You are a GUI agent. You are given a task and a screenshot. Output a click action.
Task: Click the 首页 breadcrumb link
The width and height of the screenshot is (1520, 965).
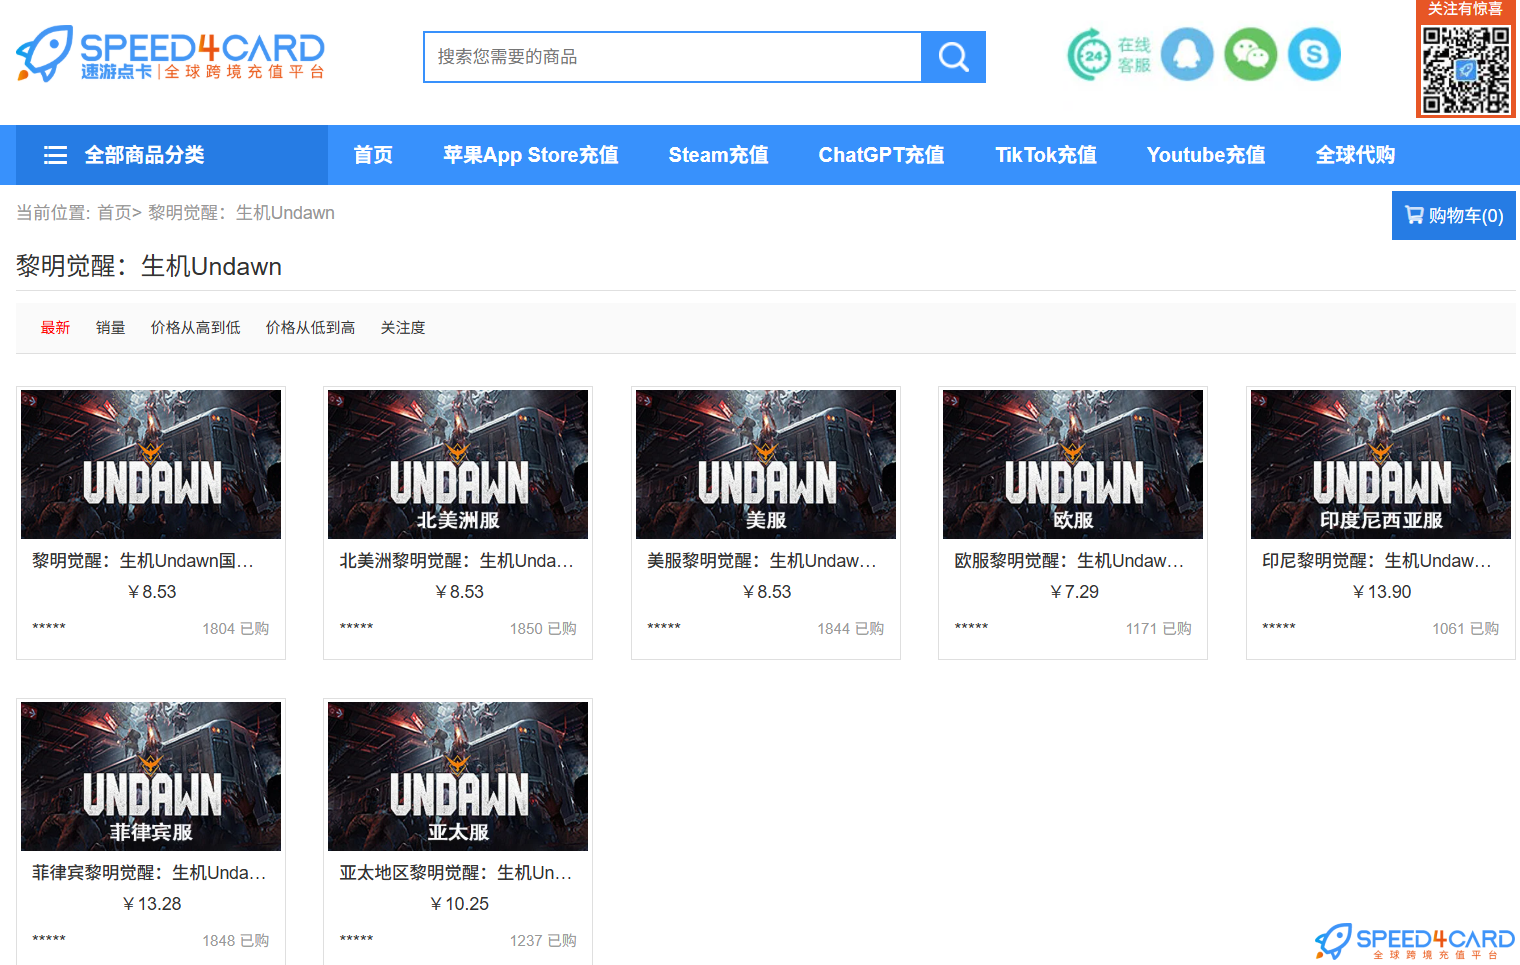click(114, 213)
